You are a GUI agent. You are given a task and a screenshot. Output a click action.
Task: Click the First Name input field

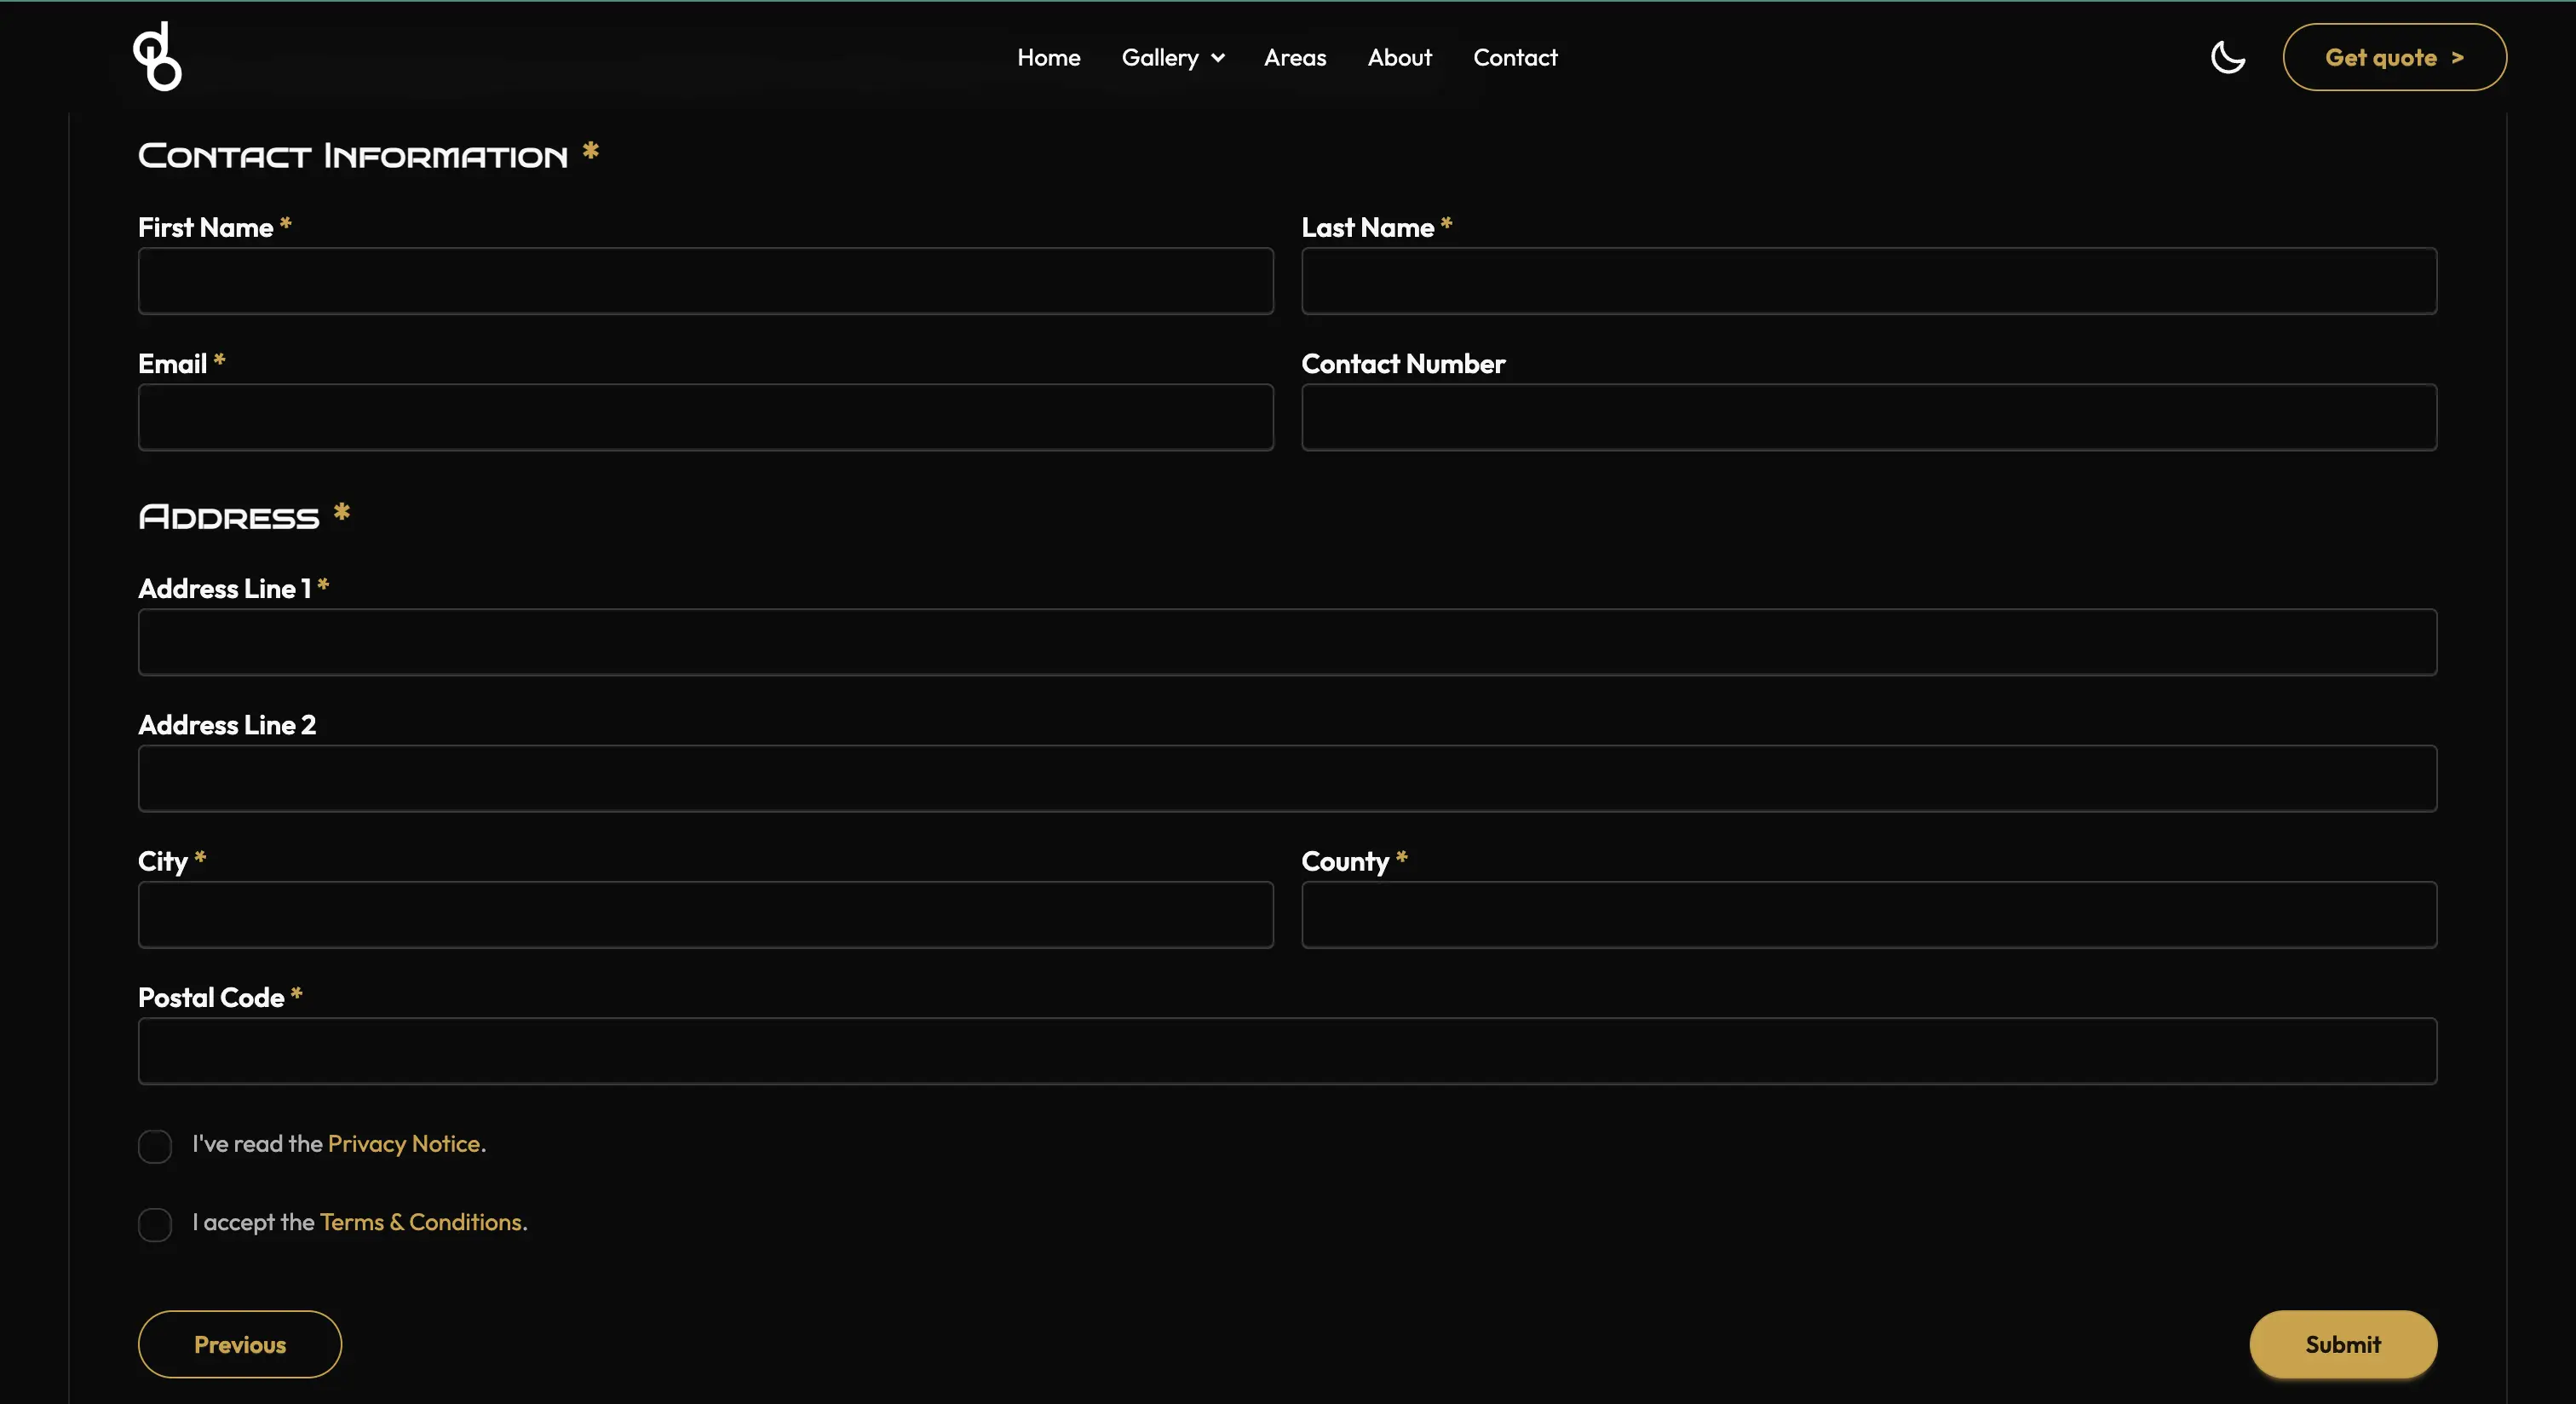click(x=705, y=282)
